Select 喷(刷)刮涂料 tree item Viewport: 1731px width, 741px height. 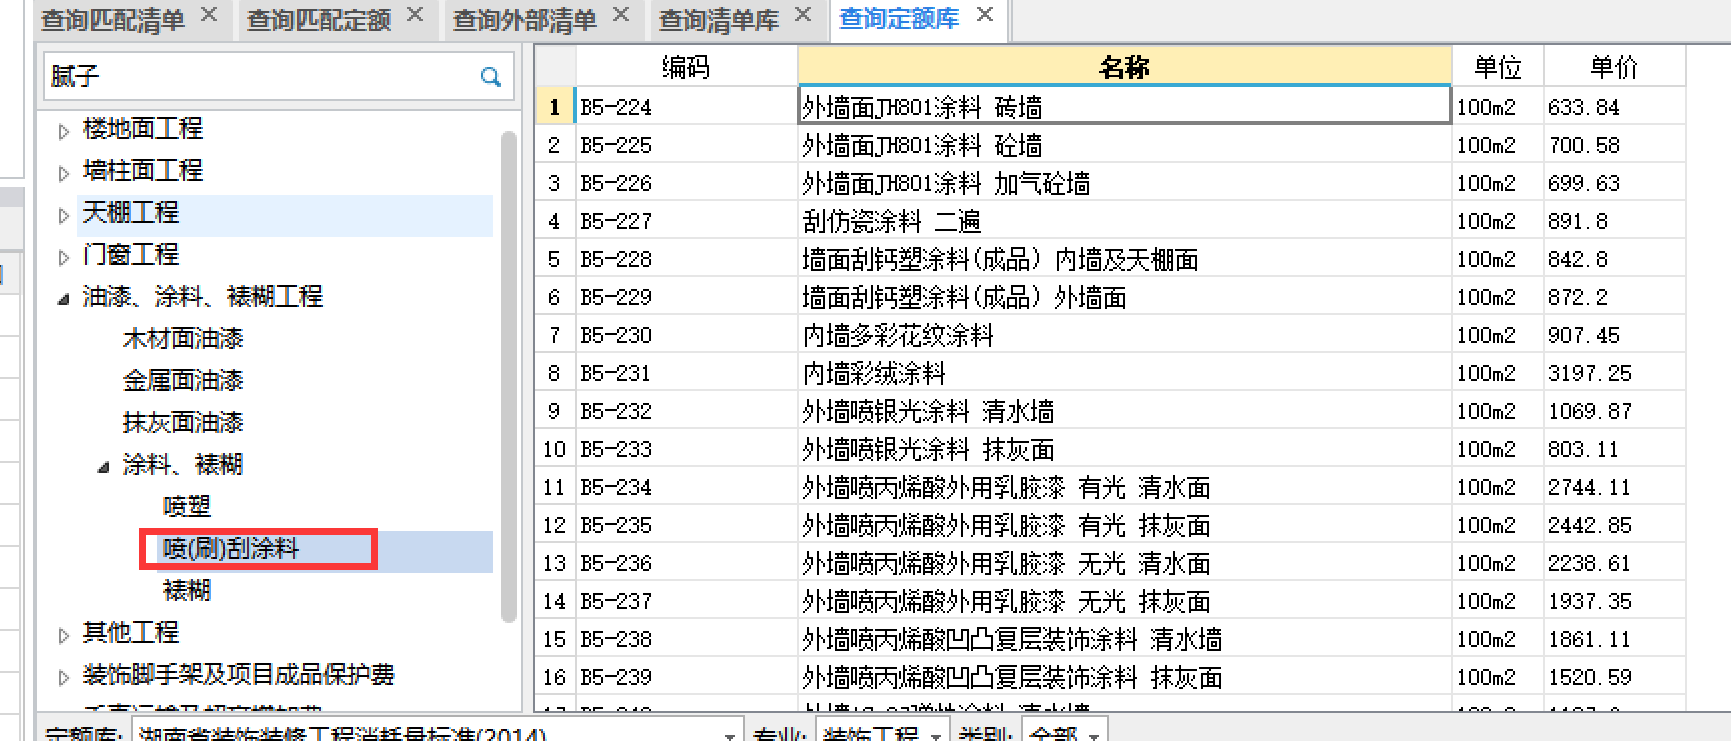pos(231,549)
